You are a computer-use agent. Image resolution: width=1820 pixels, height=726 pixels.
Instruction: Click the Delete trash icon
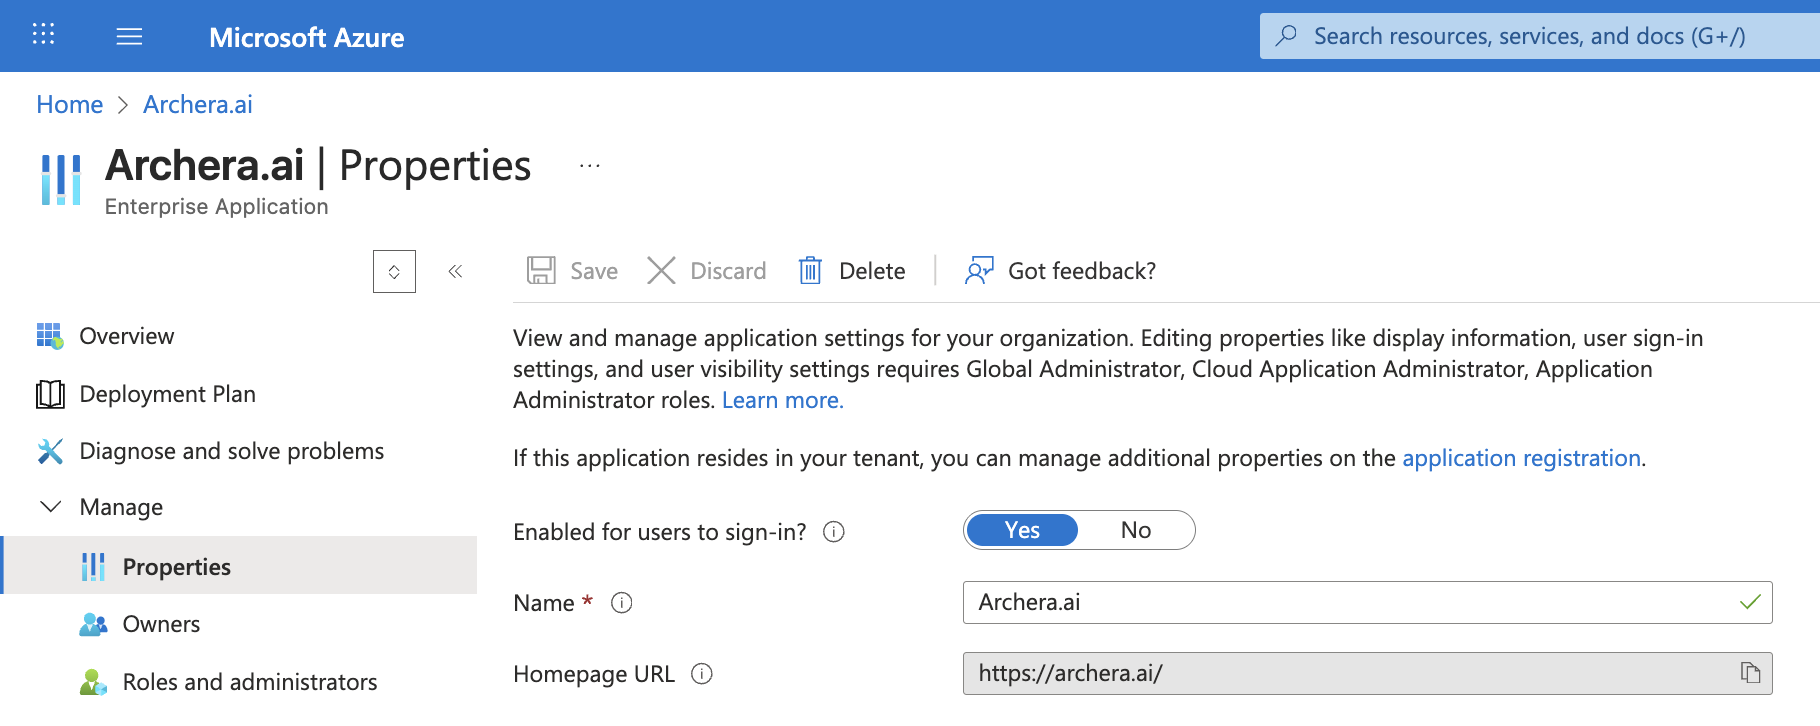point(810,271)
